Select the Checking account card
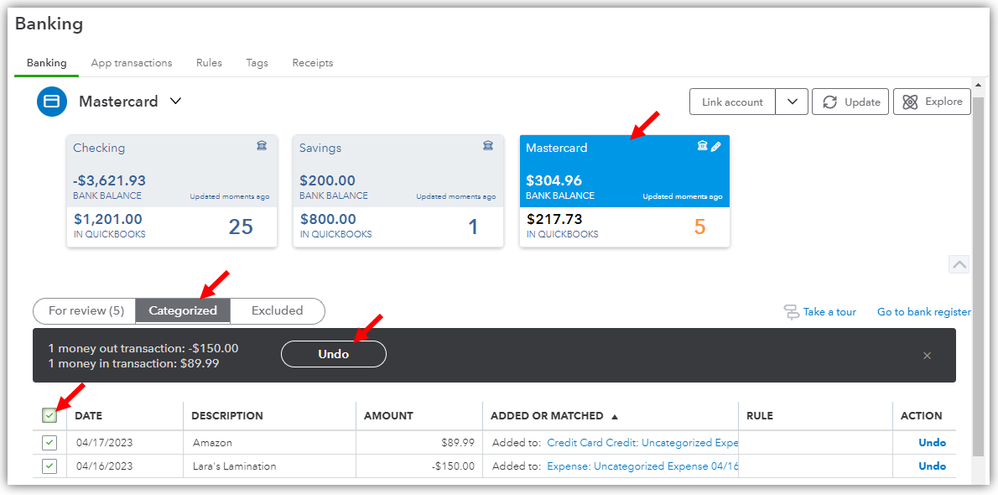 pyautogui.click(x=172, y=191)
